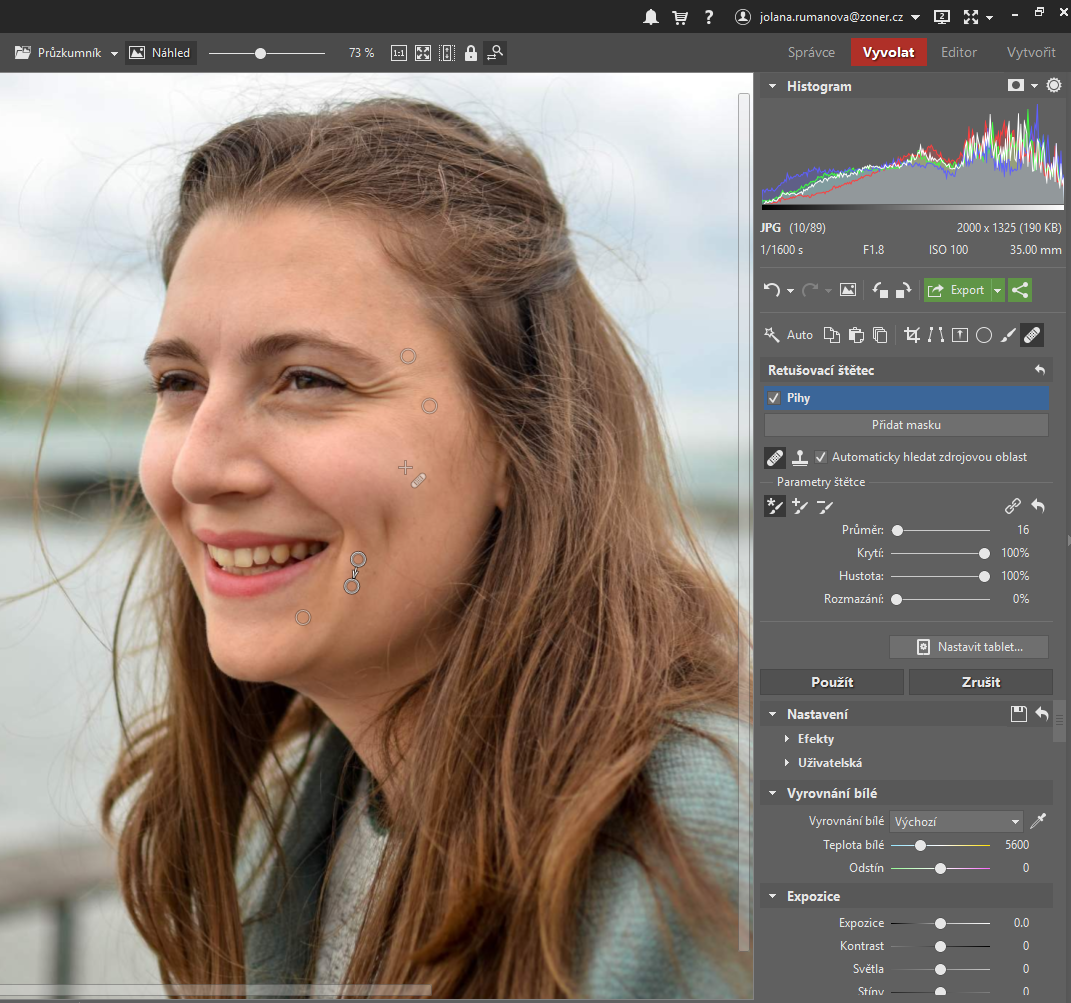The width and height of the screenshot is (1071, 1003).
Task: Switch to the Editor tab
Action: click(959, 52)
